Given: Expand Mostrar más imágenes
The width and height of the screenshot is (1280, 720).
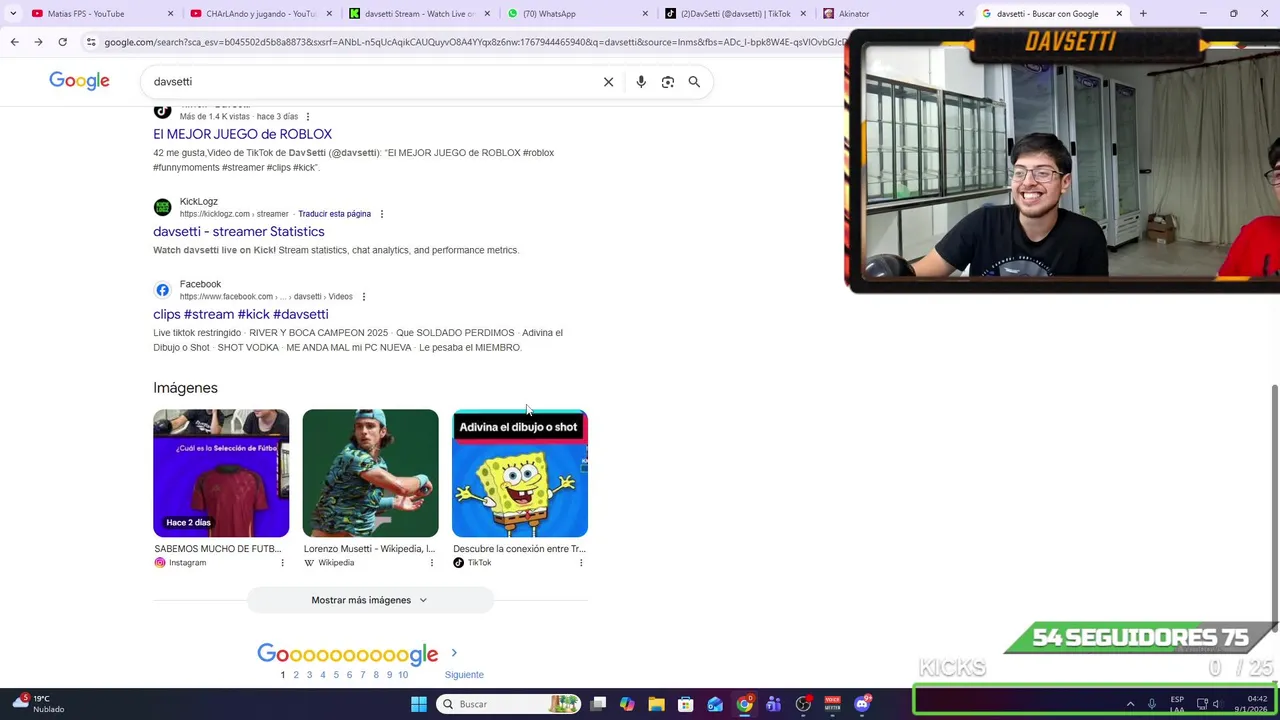Looking at the screenshot, I should 370,600.
